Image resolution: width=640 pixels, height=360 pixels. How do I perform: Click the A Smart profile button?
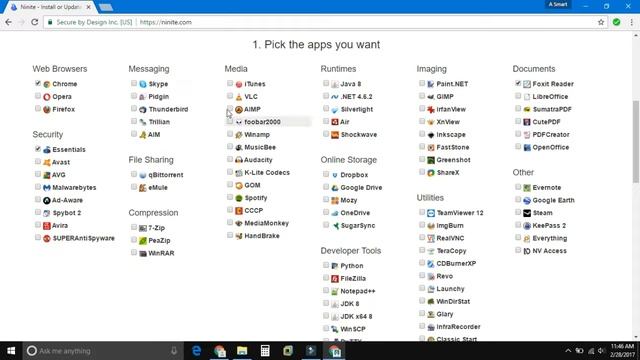(x=558, y=4)
